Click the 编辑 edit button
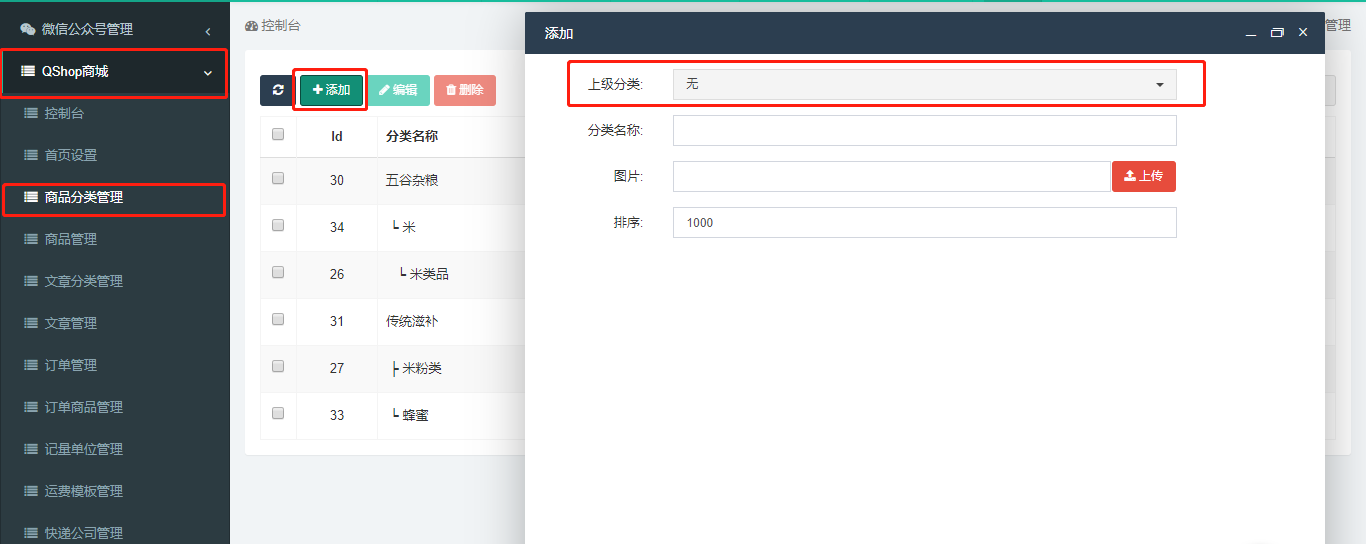 pos(398,90)
